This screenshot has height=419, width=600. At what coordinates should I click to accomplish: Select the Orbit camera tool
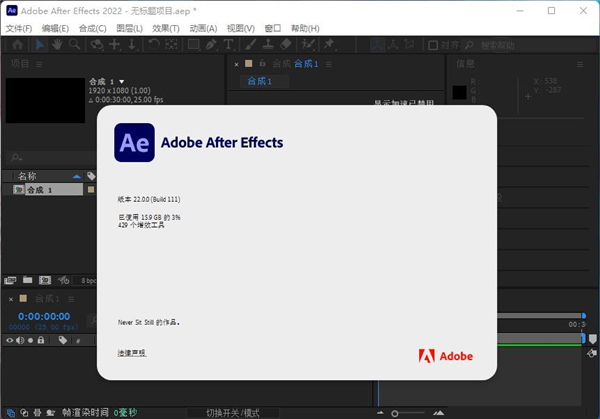pos(96,45)
